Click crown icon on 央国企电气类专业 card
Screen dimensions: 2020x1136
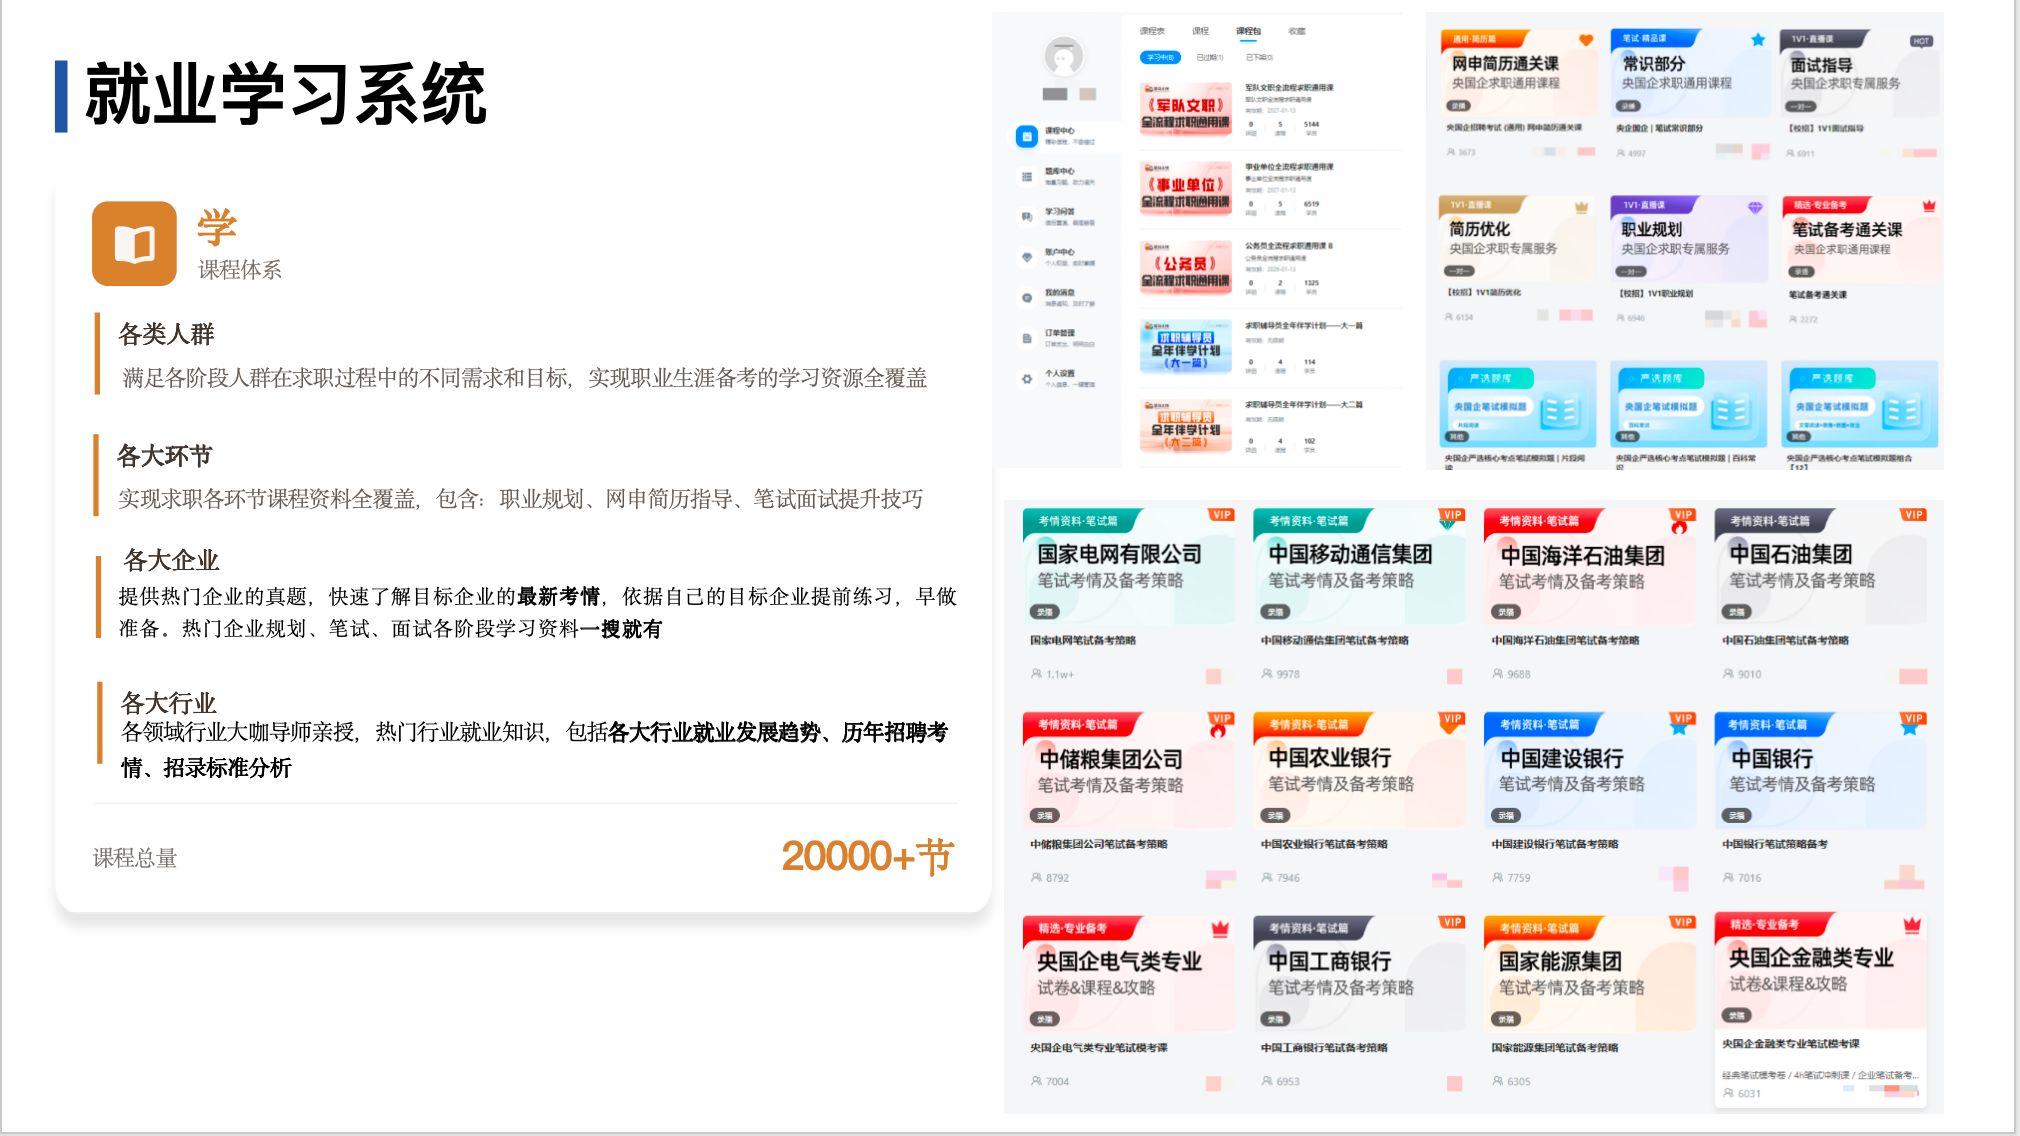pos(1220,929)
